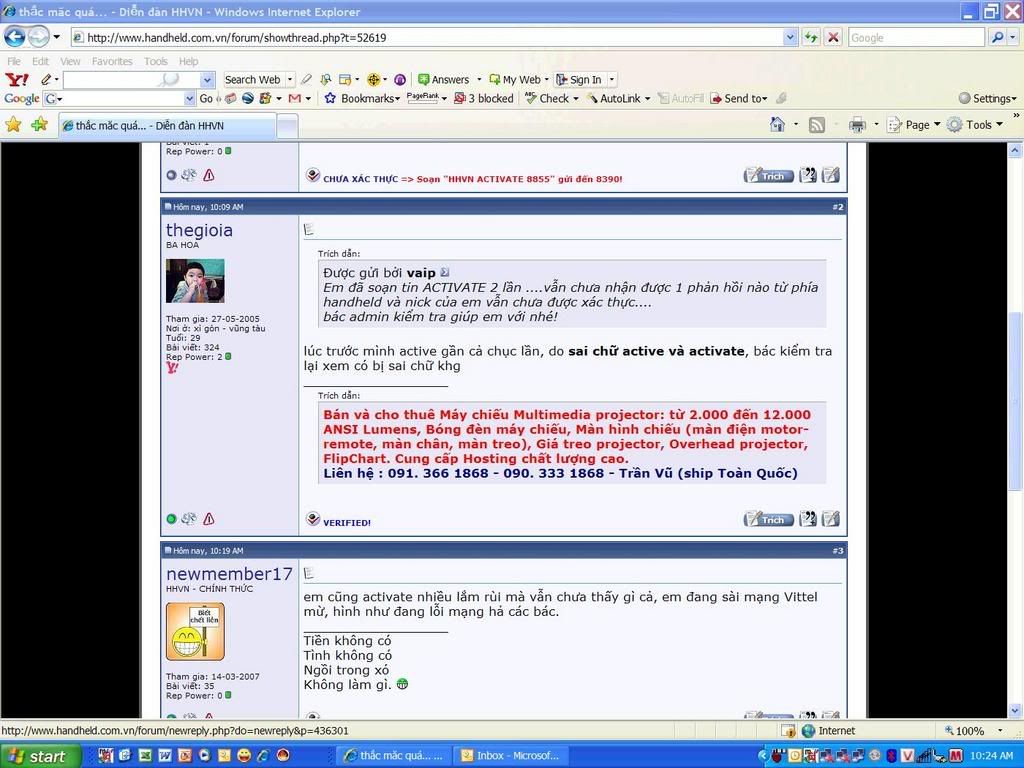Expand the Bookmarks dropdown in Google toolbar
1024x768 pixels.
point(397,99)
